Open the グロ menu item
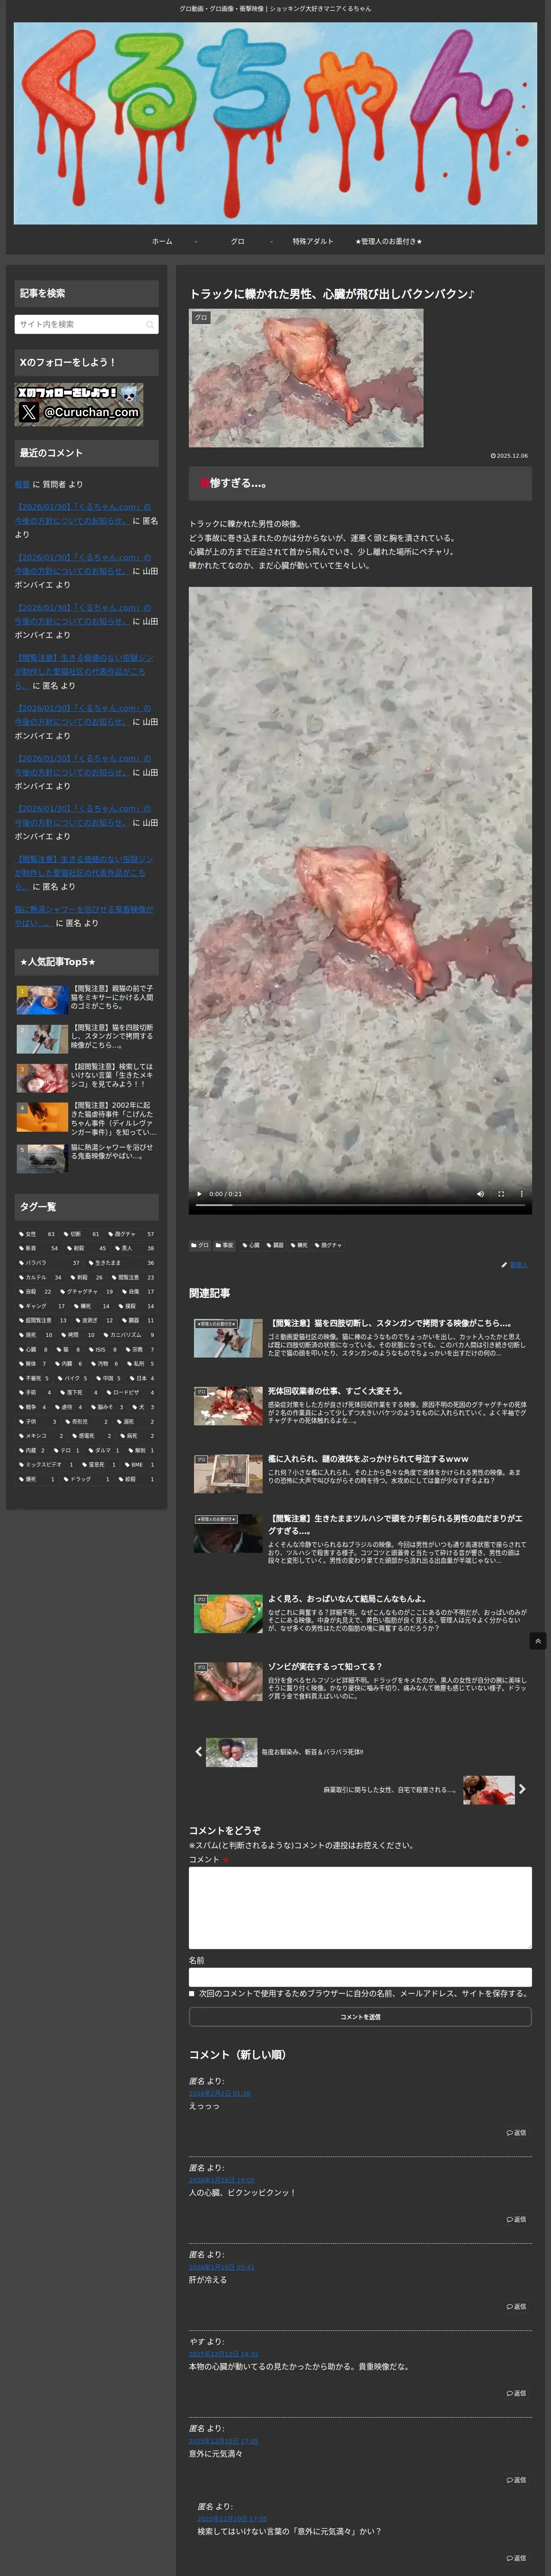The width and height of the screenshot is (551, 2576). [x=238, y=241]
